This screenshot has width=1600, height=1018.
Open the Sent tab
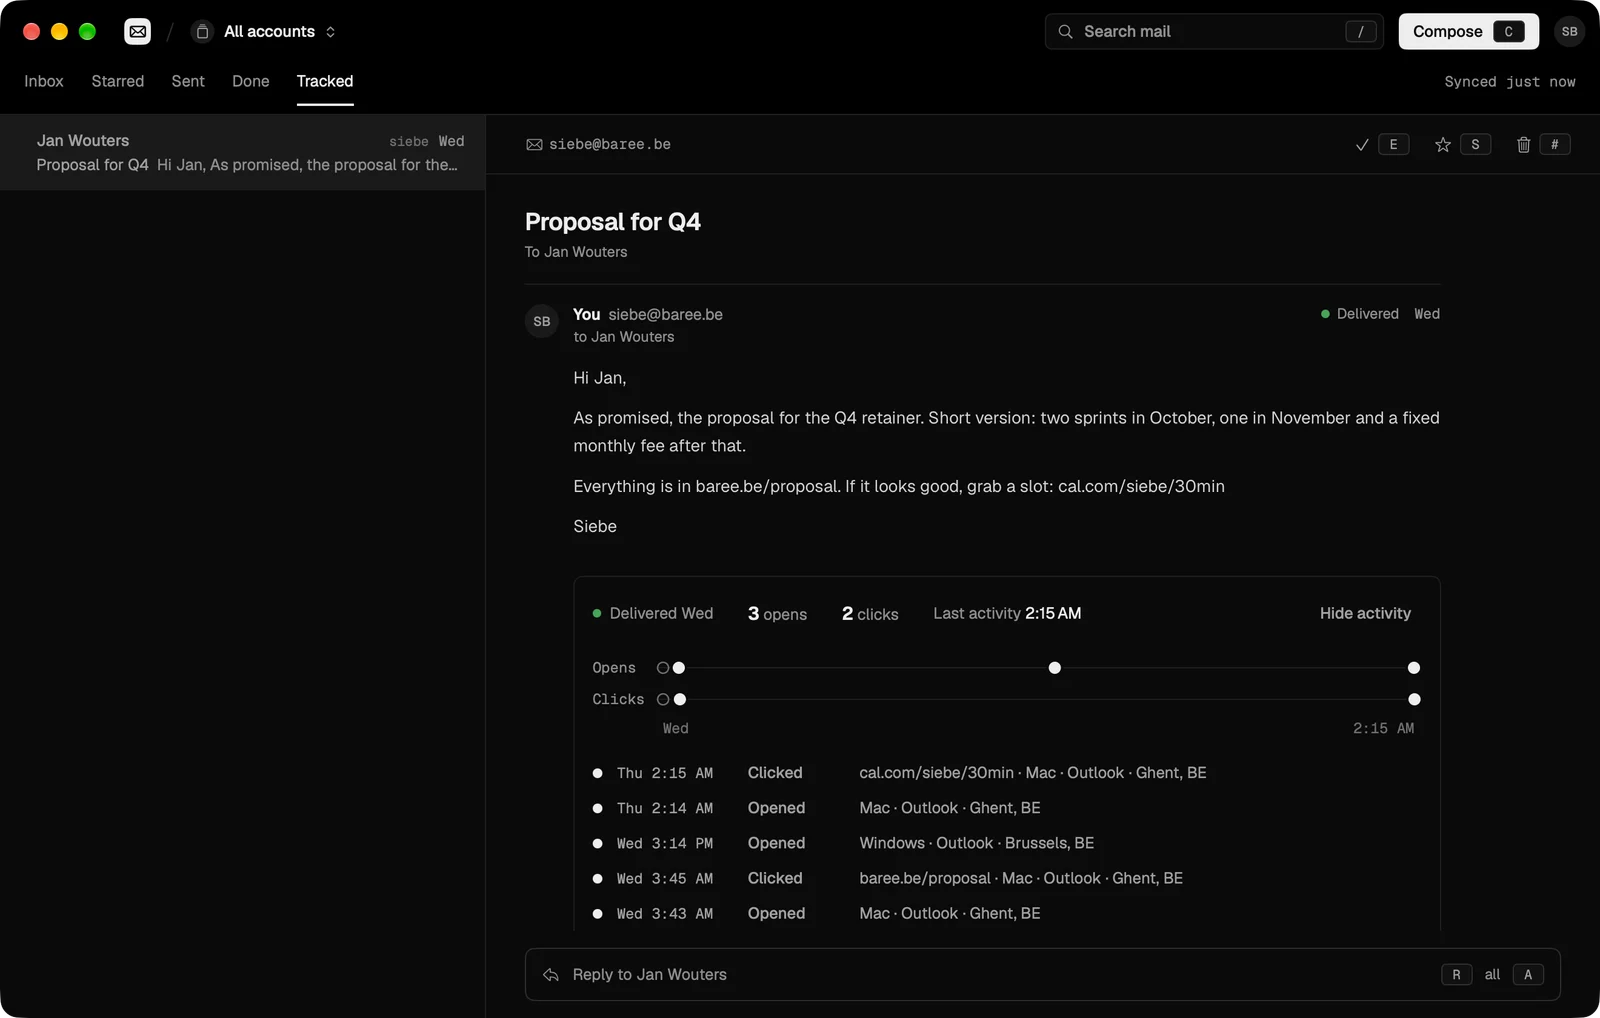pos(188,81)
